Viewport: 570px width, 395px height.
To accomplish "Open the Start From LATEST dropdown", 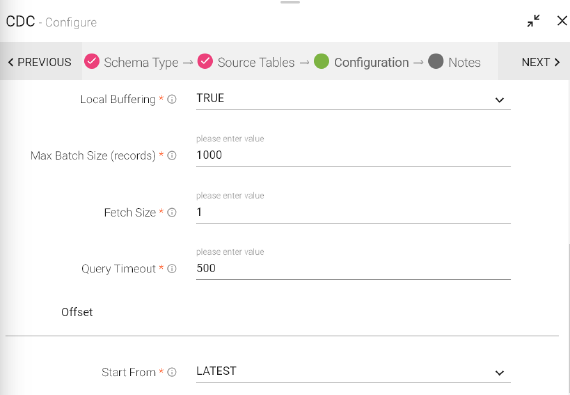I will [353, 372].
